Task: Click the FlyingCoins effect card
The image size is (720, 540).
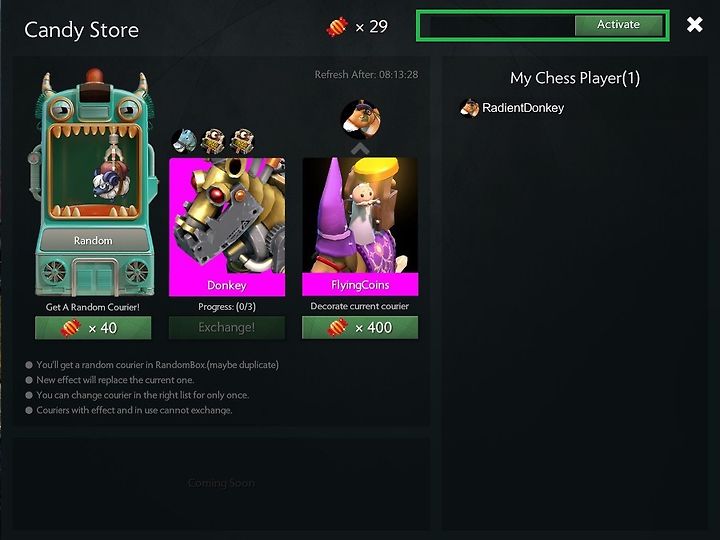Action: 360,227
